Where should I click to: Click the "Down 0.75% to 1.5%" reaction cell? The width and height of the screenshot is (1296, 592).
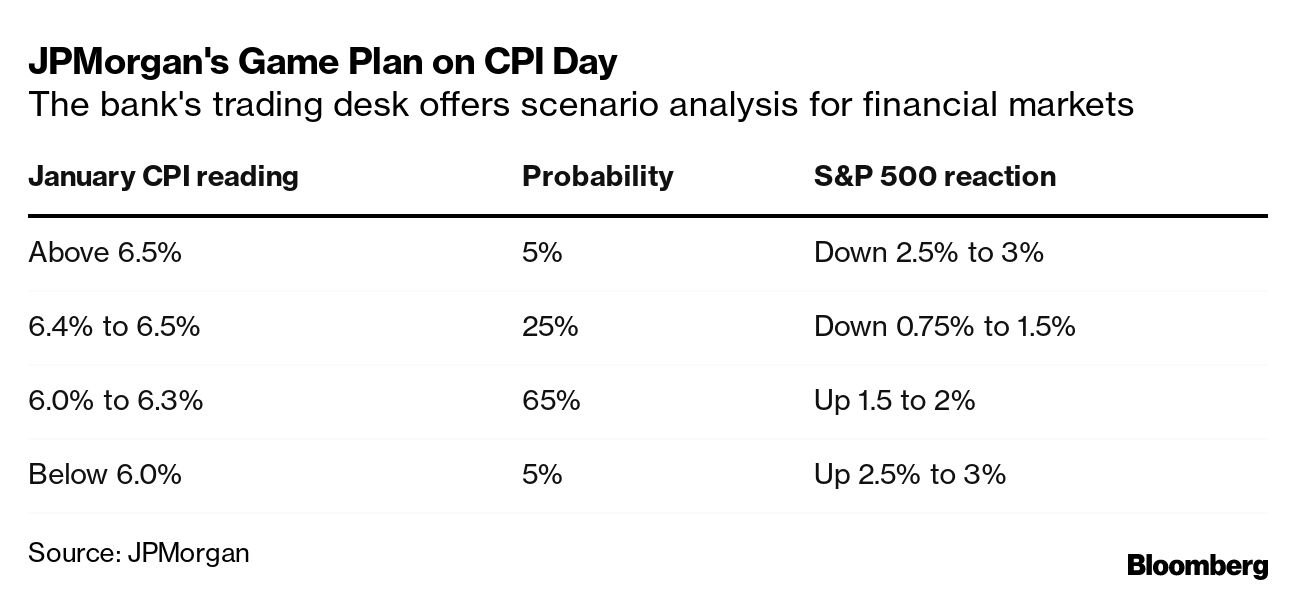click(944, 326)
